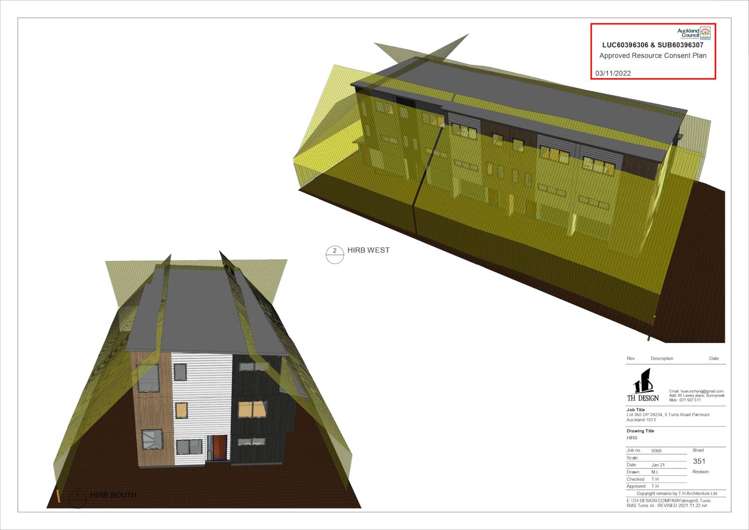Click the 'Date' revision column header
The image size is (749, 530).
point(714,358)
